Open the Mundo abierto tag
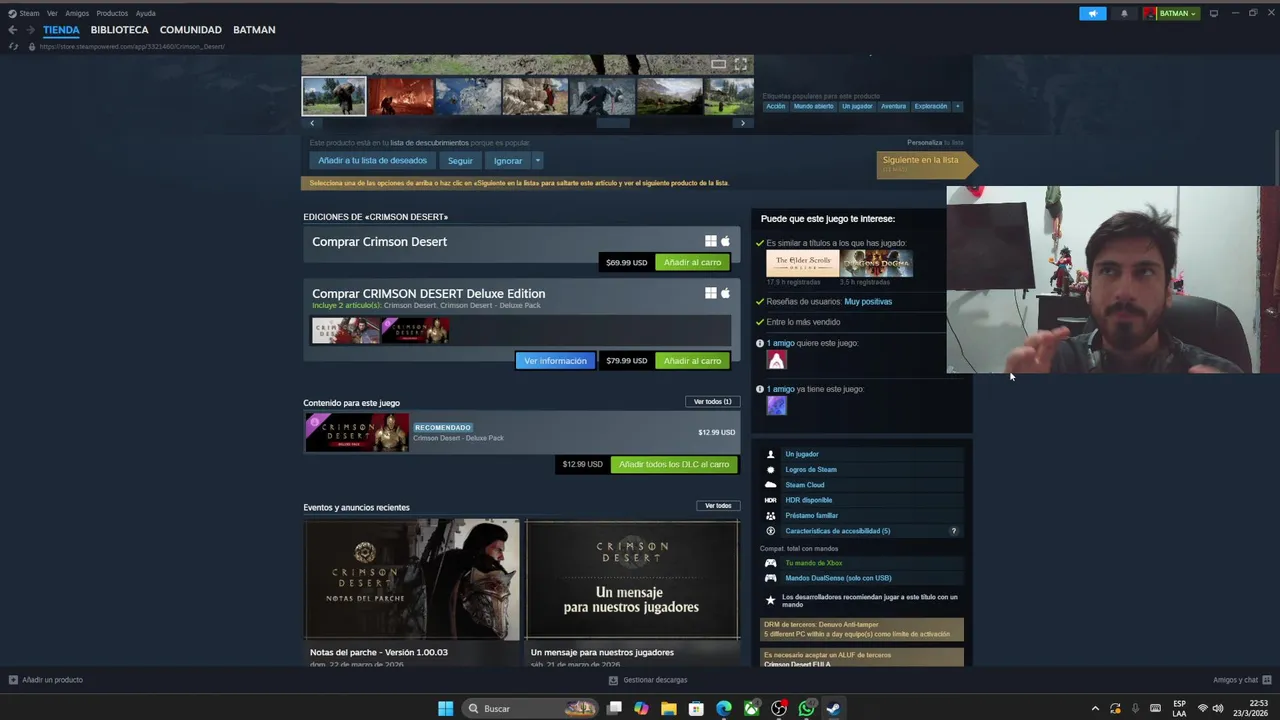The height and width of the screenshot is (720, 1280). coord(813,106)
